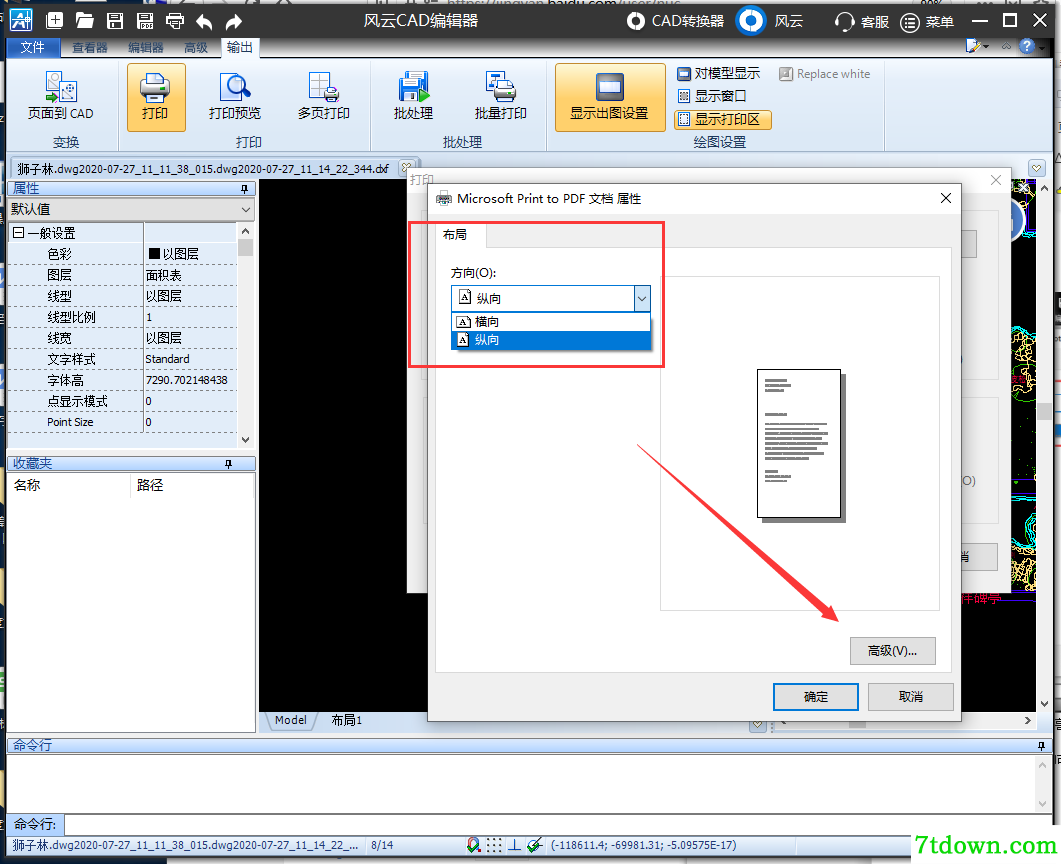Open the 方向 orientation combo box arrow

tap(642, 298)
